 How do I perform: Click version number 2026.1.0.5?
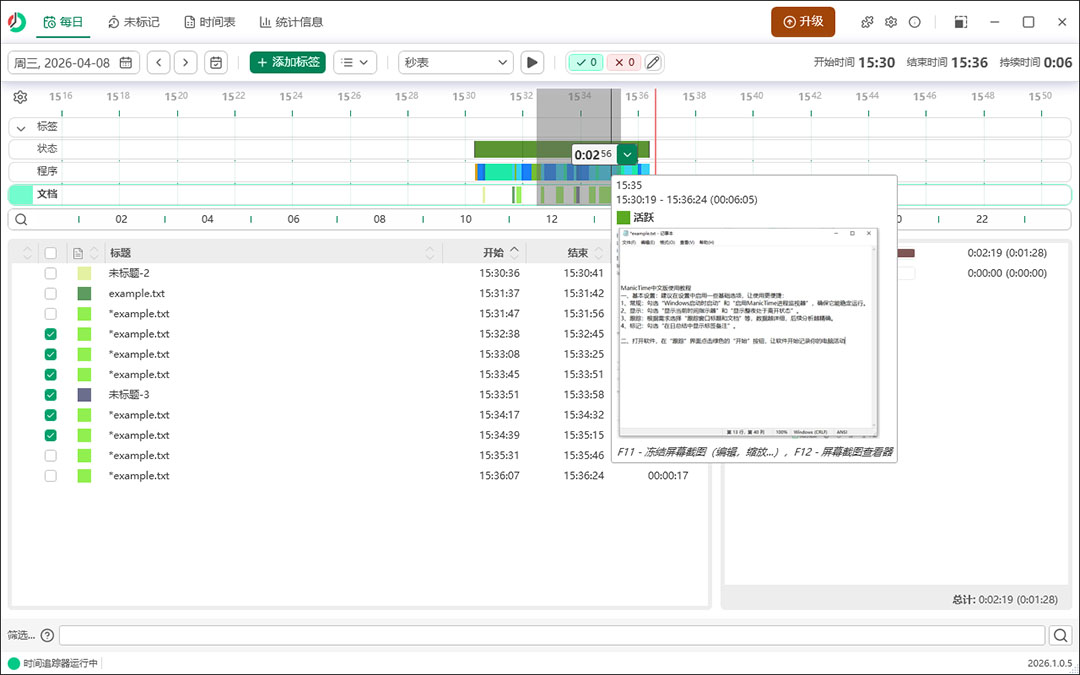pos(1050,663)
